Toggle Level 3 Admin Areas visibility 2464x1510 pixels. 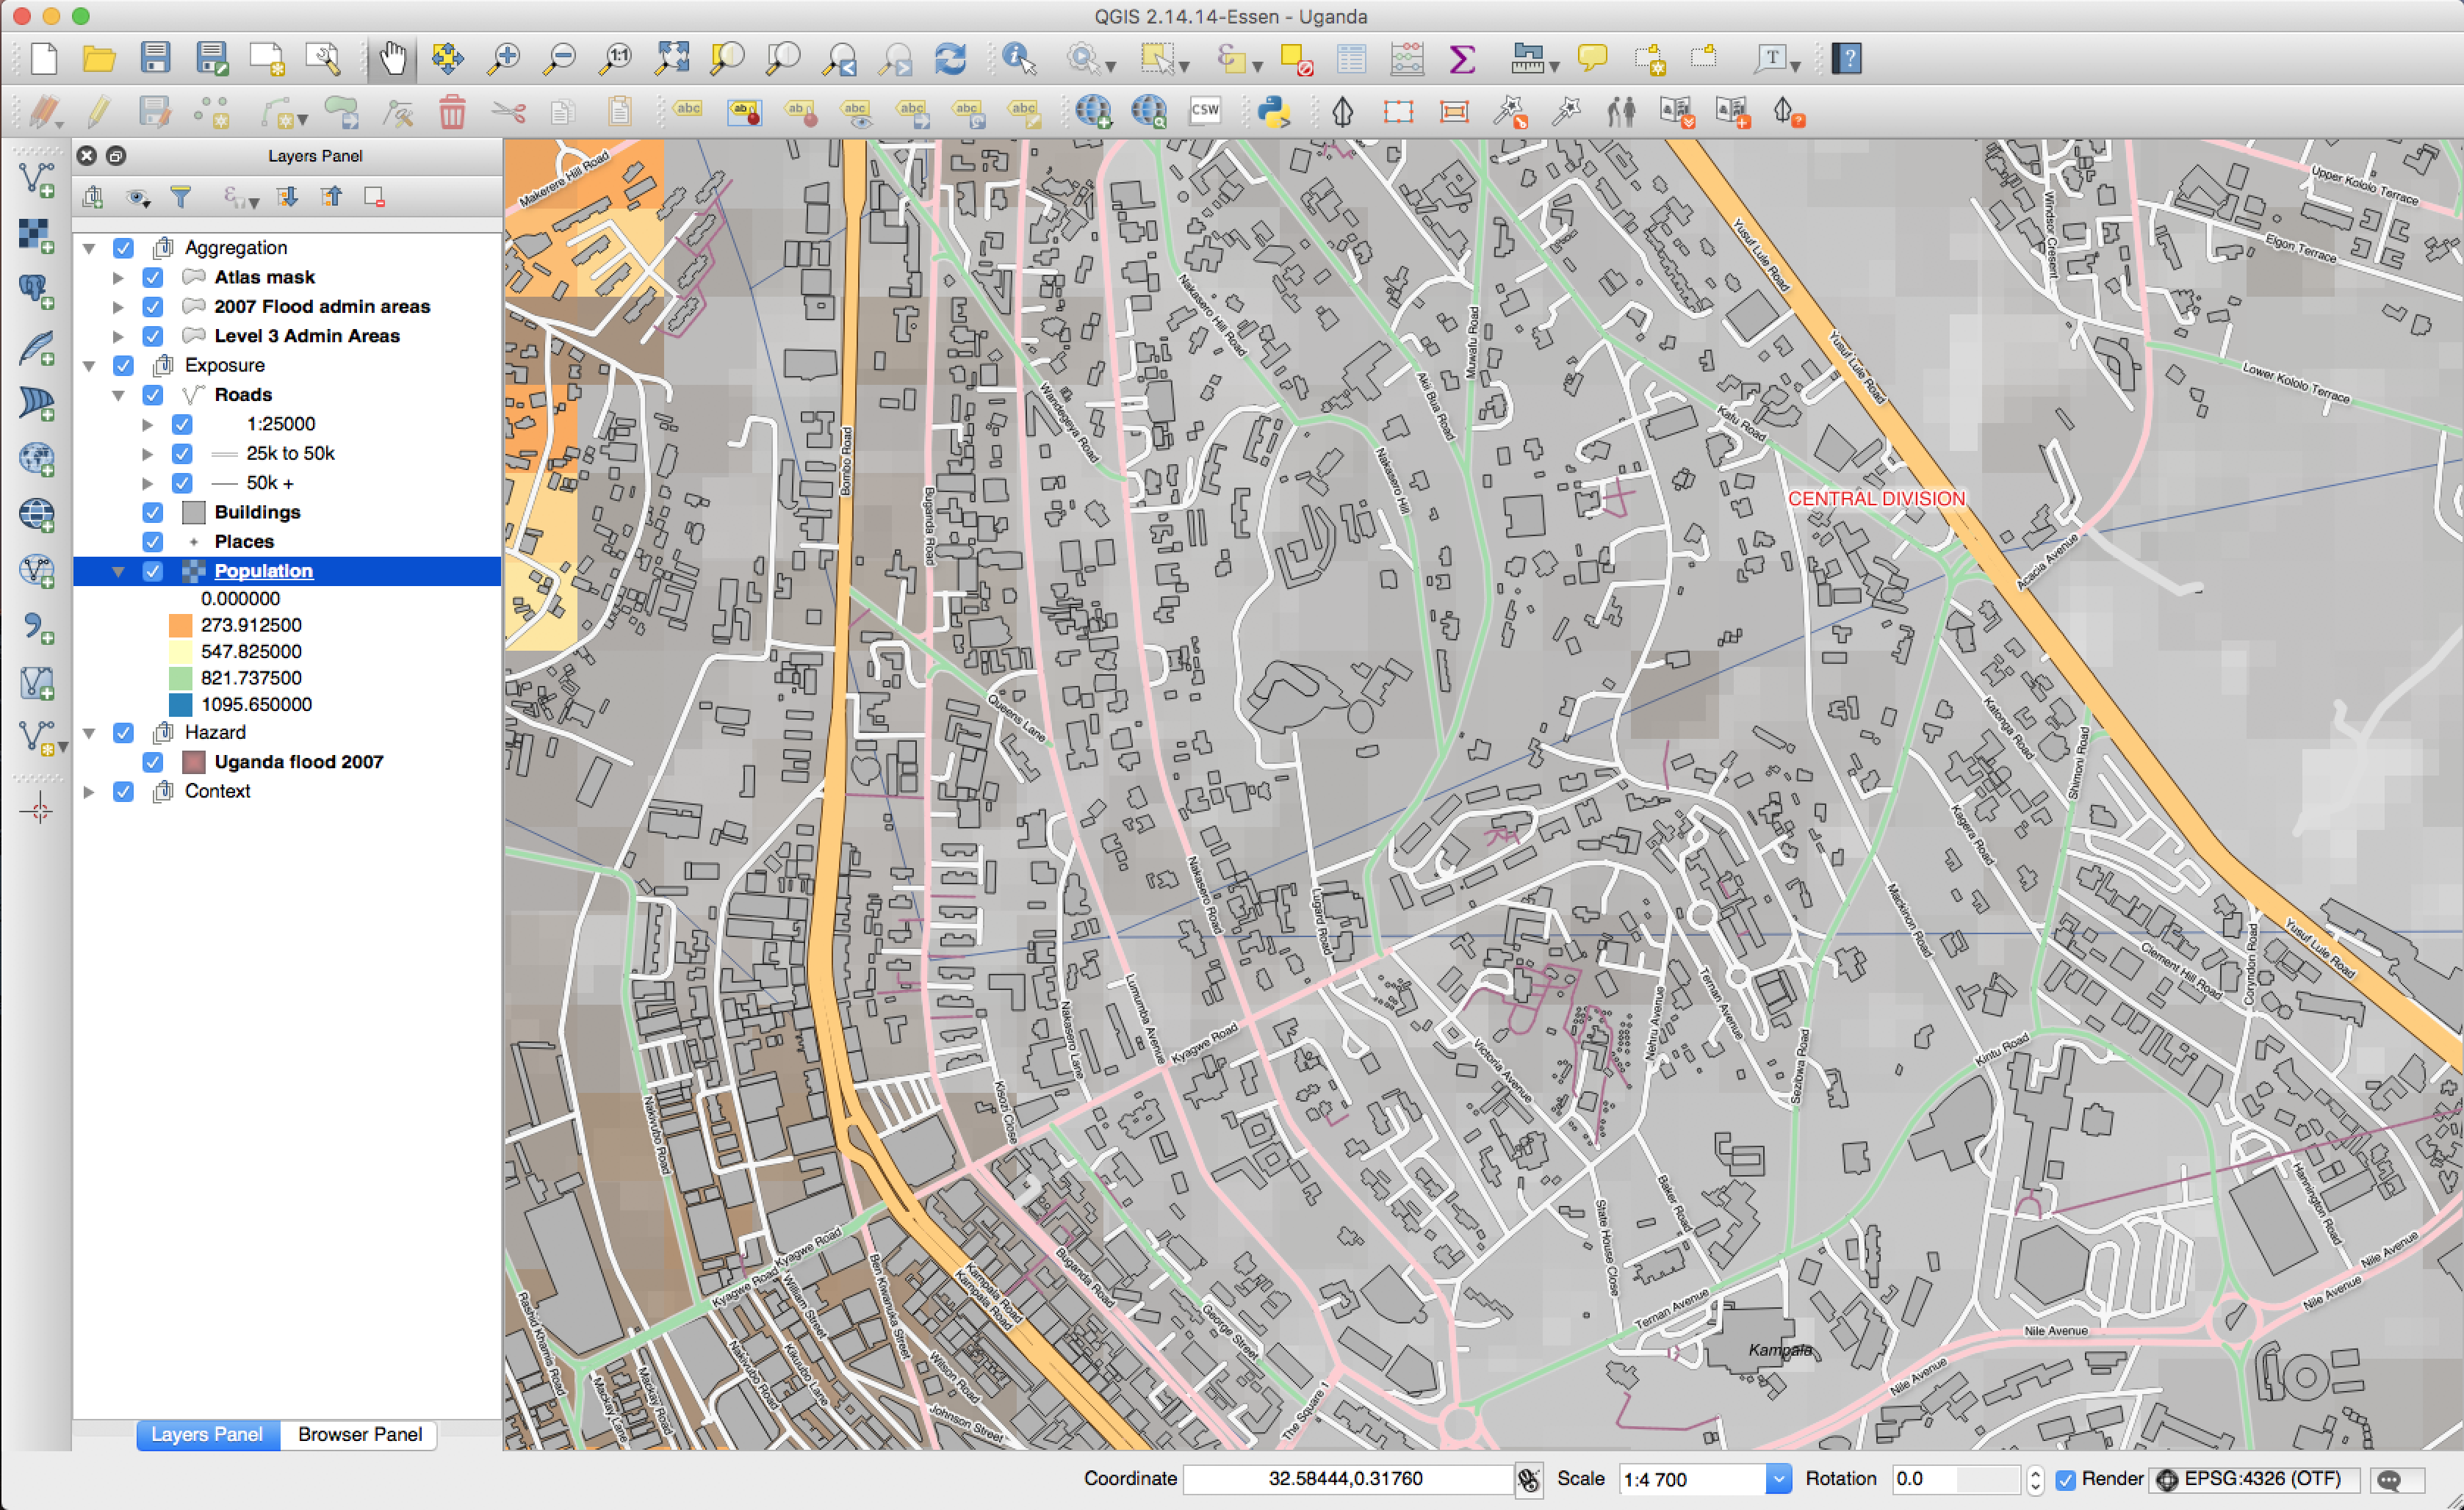click(153, 336)
